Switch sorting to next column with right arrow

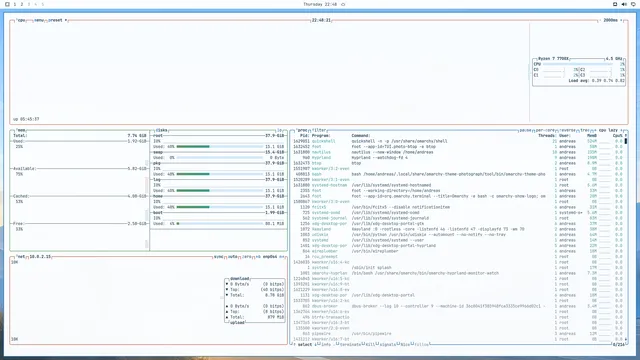pyautogui.click(x=621, y=130)
